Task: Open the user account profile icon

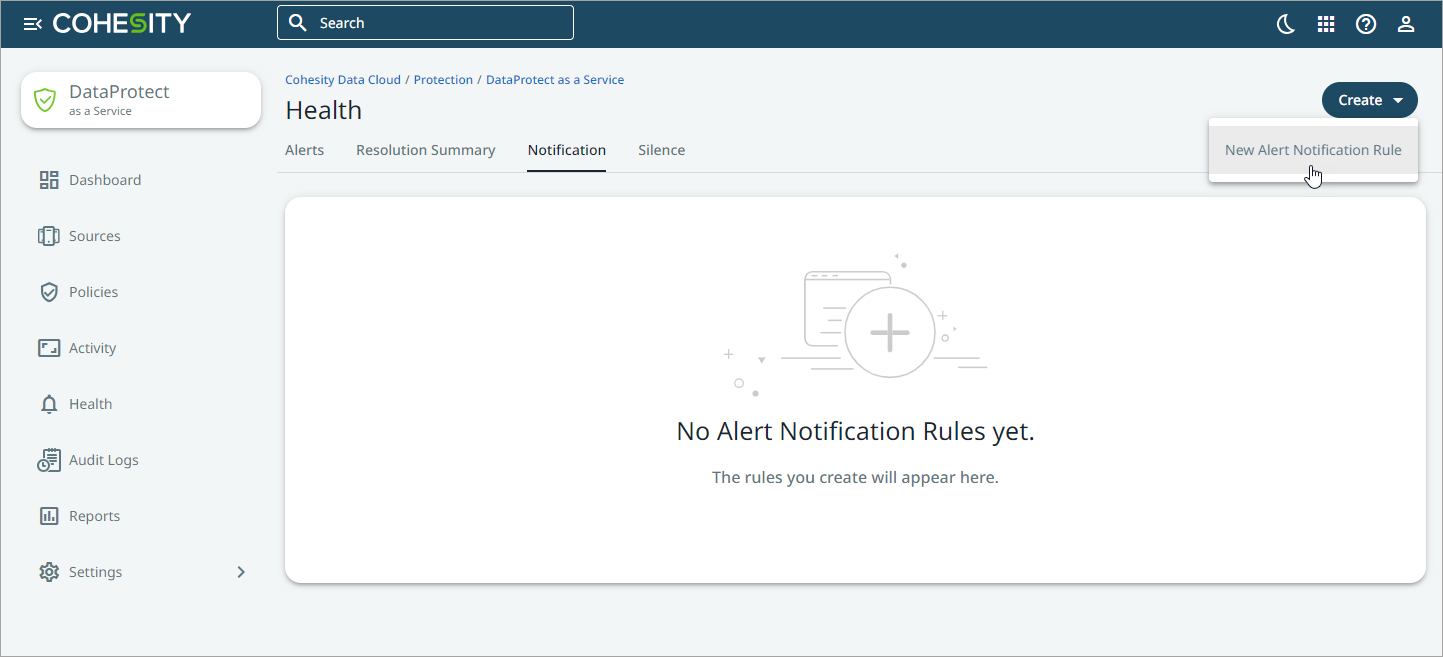Action: [1406, 24]
